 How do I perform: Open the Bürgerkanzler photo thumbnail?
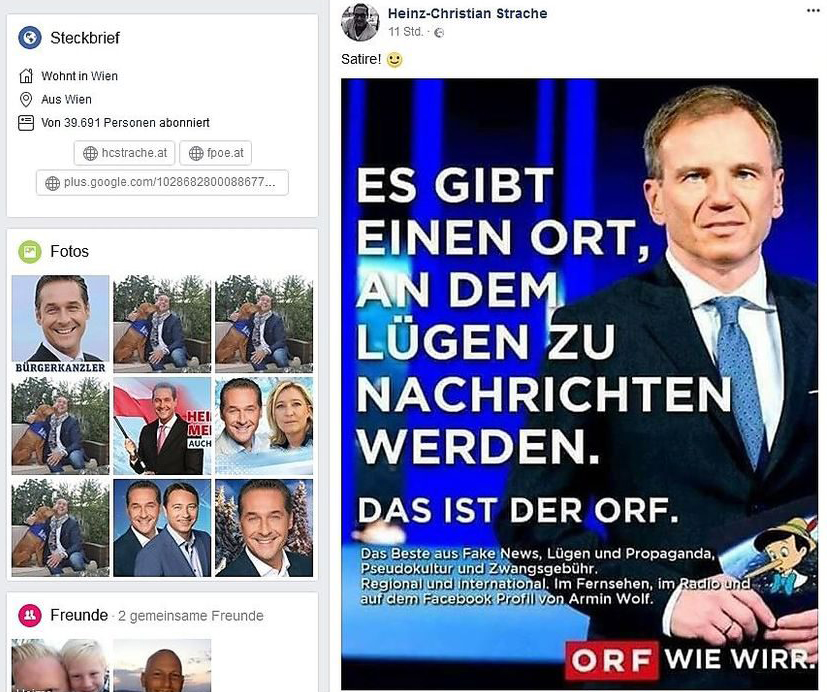[x=61, y=324]
